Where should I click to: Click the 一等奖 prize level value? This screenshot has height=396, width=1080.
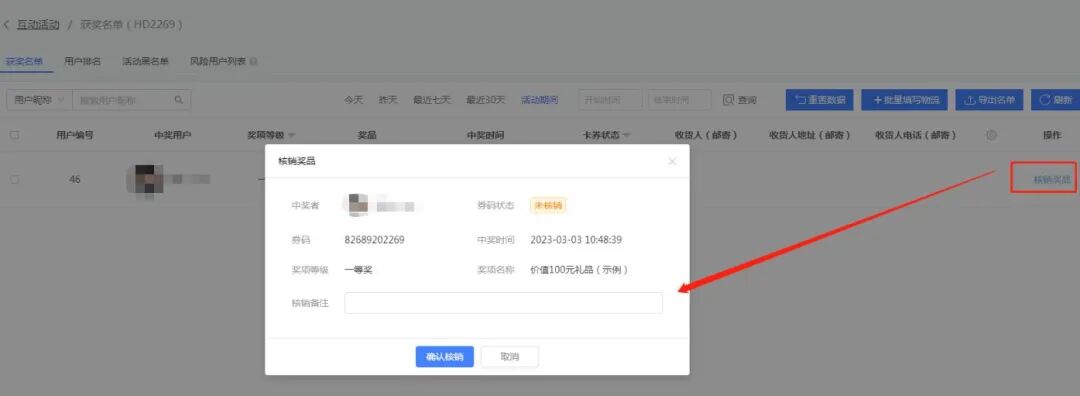point(358,270)
